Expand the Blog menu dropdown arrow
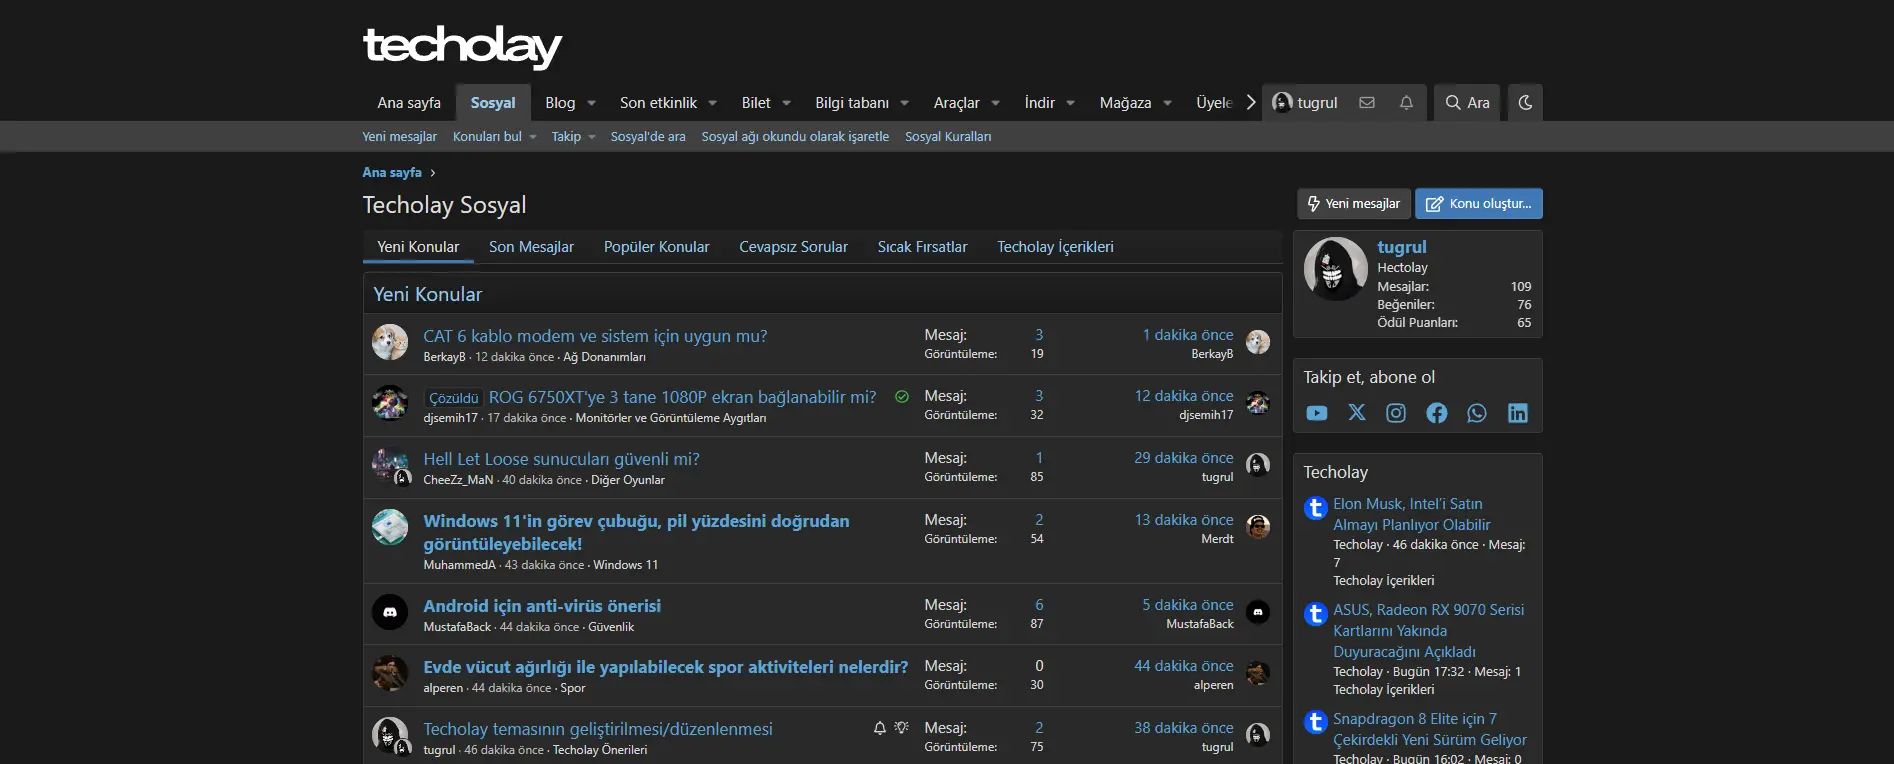Image resolution: width=1894 pixels, height=764 pixels. tap(591, 103)
